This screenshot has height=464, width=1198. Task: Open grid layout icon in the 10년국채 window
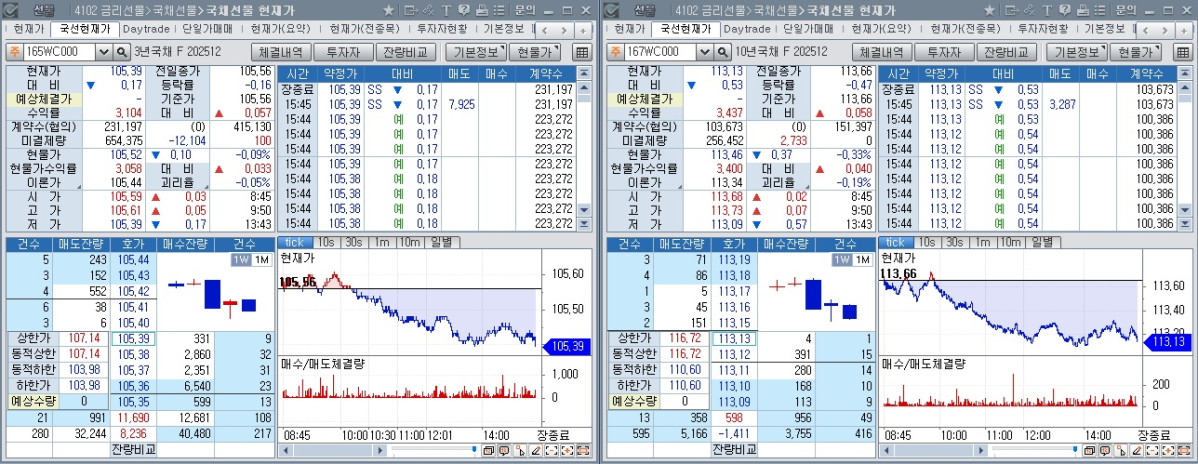pyautogui.click(x=1183, y=52)
